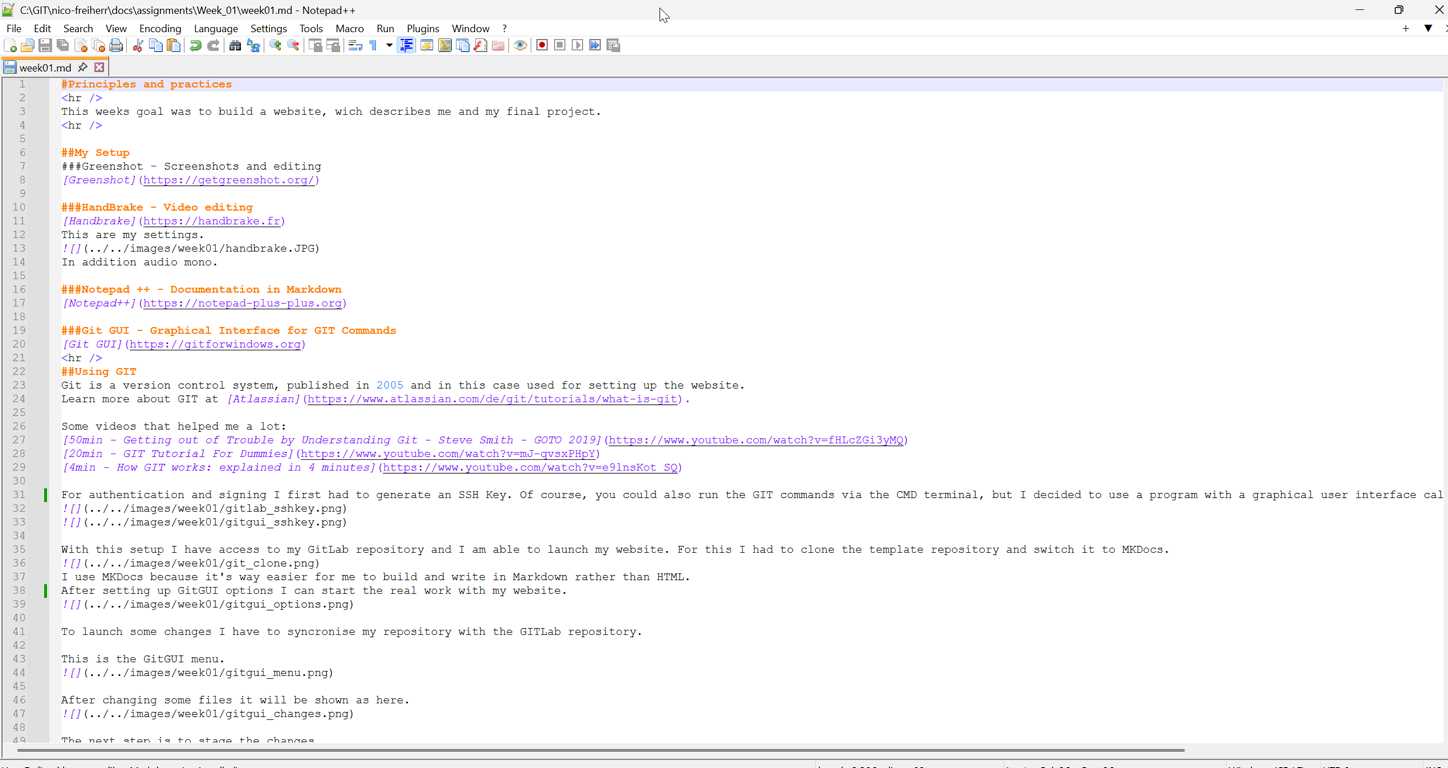Open the Replace dialog toolbar icon
1448x768 pixels.
[253, 45]
